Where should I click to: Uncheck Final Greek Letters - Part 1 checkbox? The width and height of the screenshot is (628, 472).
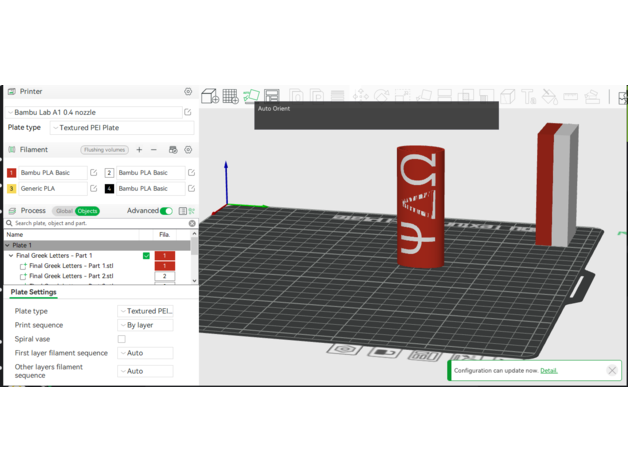(x=146, y=256)
